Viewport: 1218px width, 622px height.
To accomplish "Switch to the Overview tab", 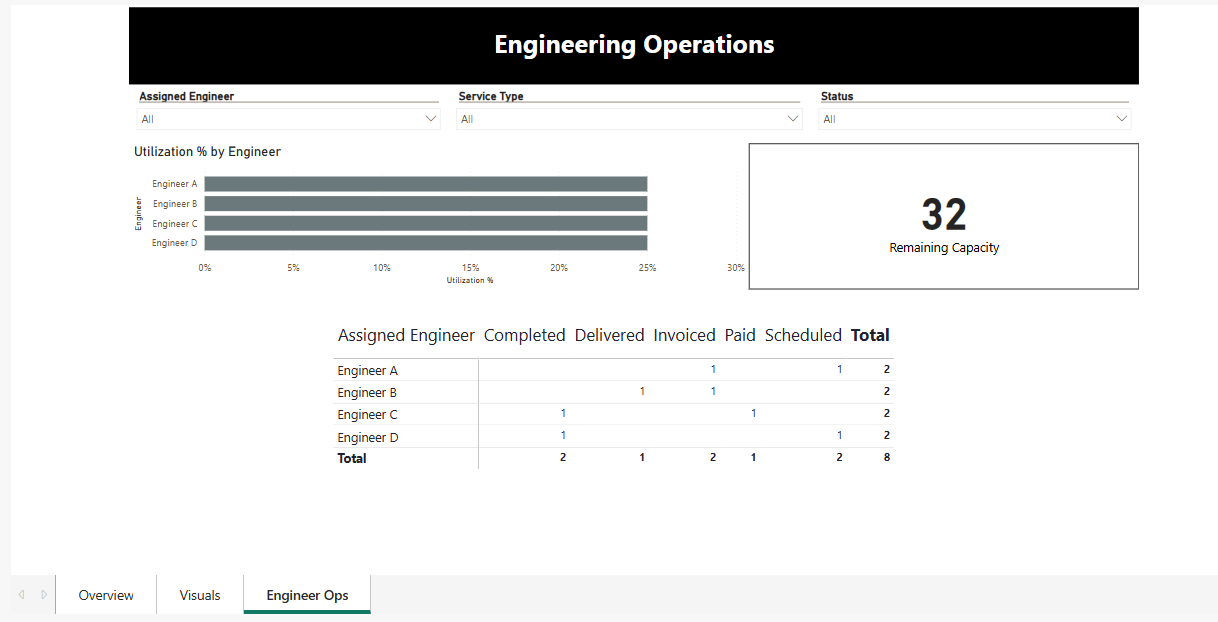I will coord(106,595).
